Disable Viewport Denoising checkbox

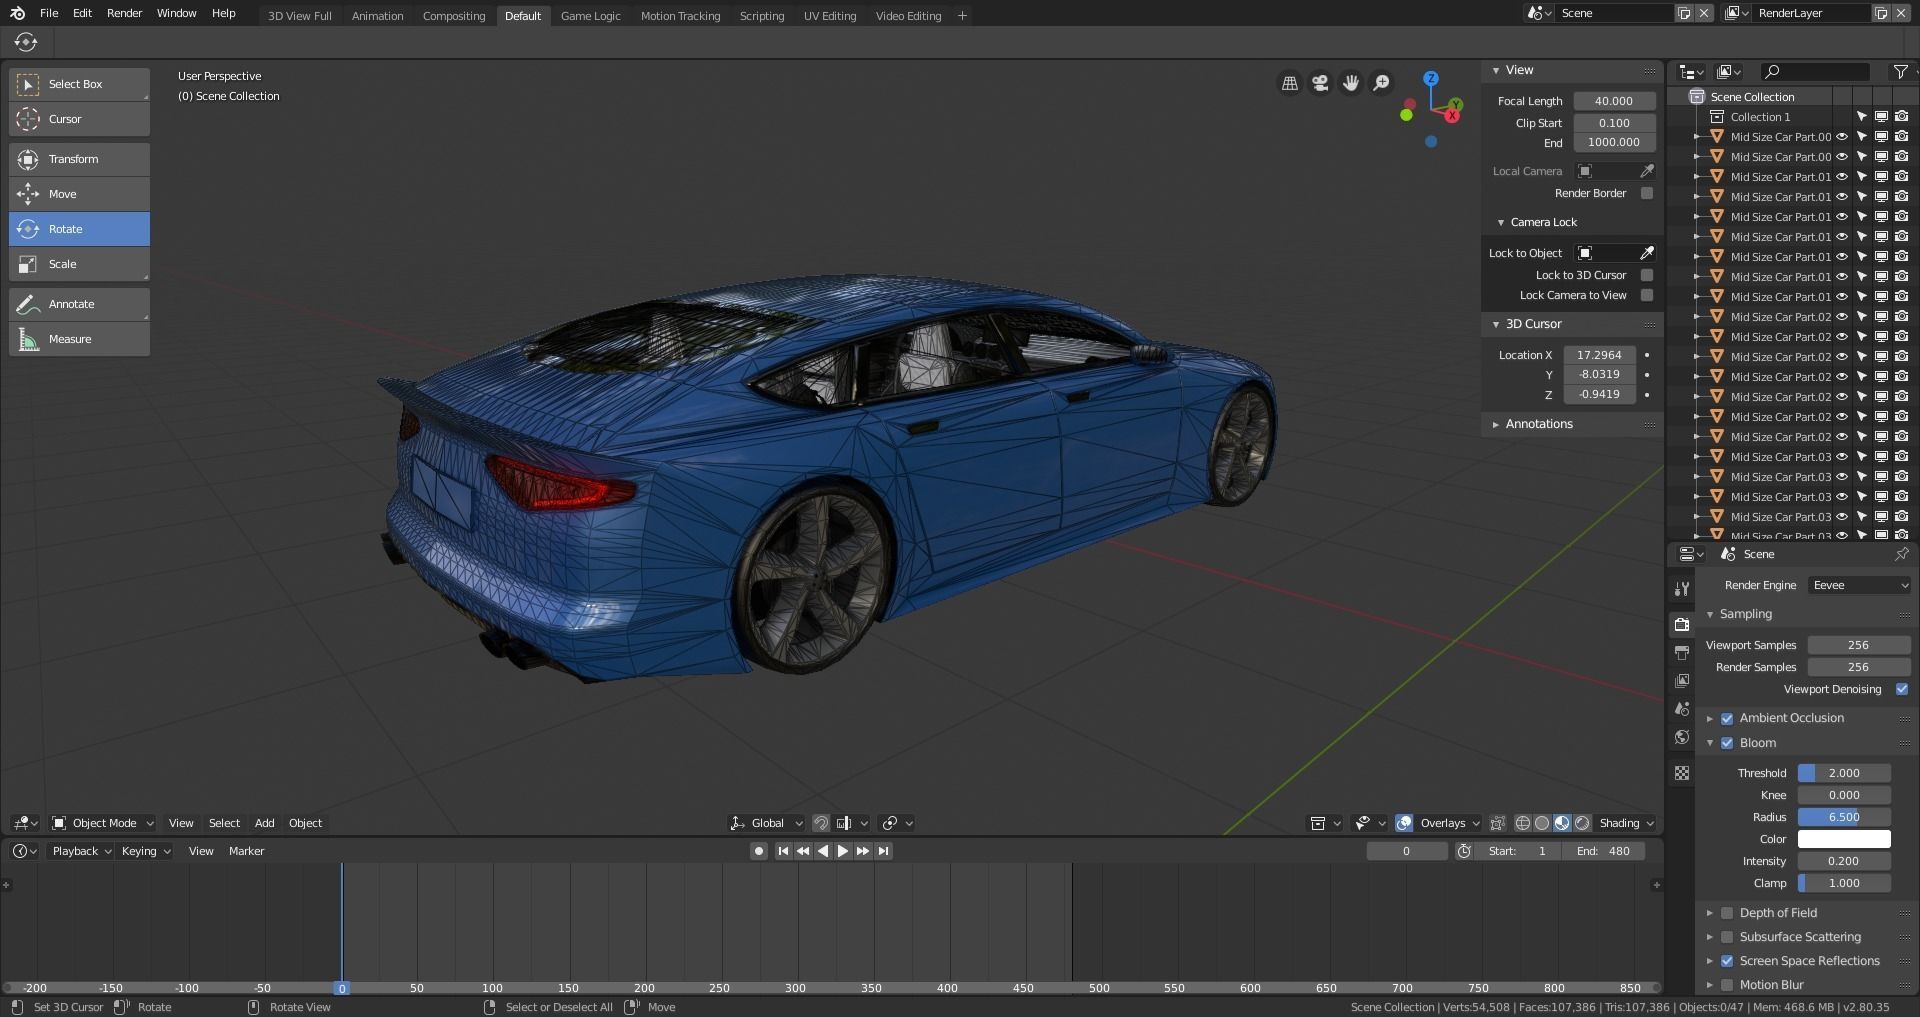click(1902, 689)
